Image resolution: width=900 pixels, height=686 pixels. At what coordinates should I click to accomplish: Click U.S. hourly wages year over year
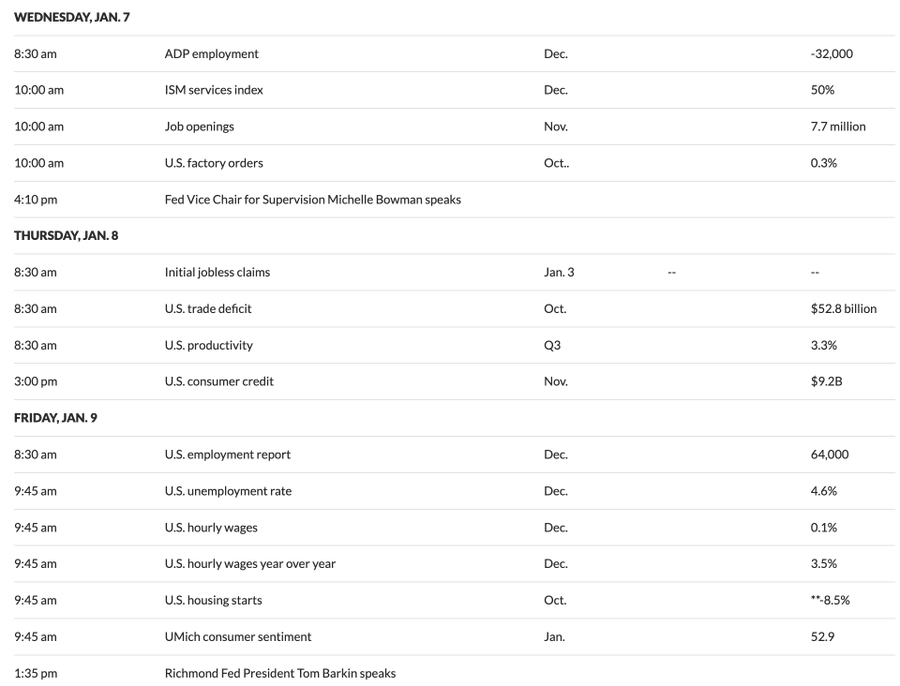point(250,564)
